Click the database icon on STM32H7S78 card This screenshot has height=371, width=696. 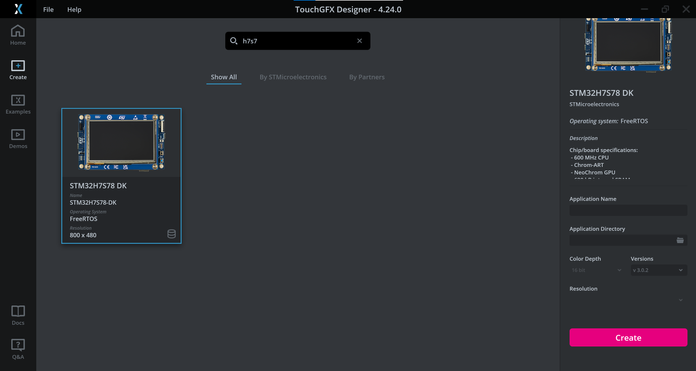click(x=171, y=234)
